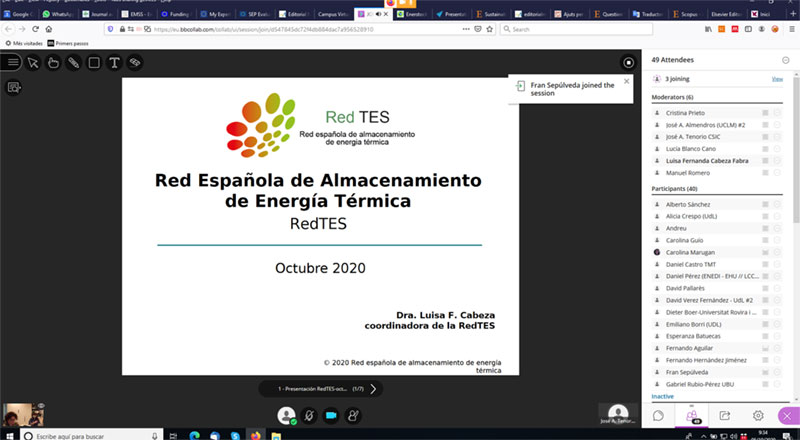
Task: Toggle the raise hand button
Action: click(353, 415)
